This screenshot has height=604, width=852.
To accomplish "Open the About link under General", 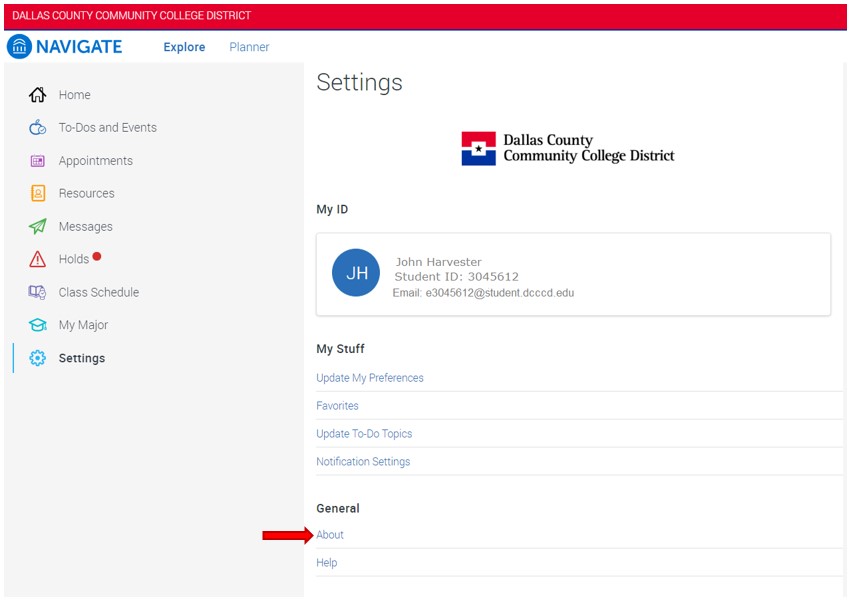I will pos(330,535).
